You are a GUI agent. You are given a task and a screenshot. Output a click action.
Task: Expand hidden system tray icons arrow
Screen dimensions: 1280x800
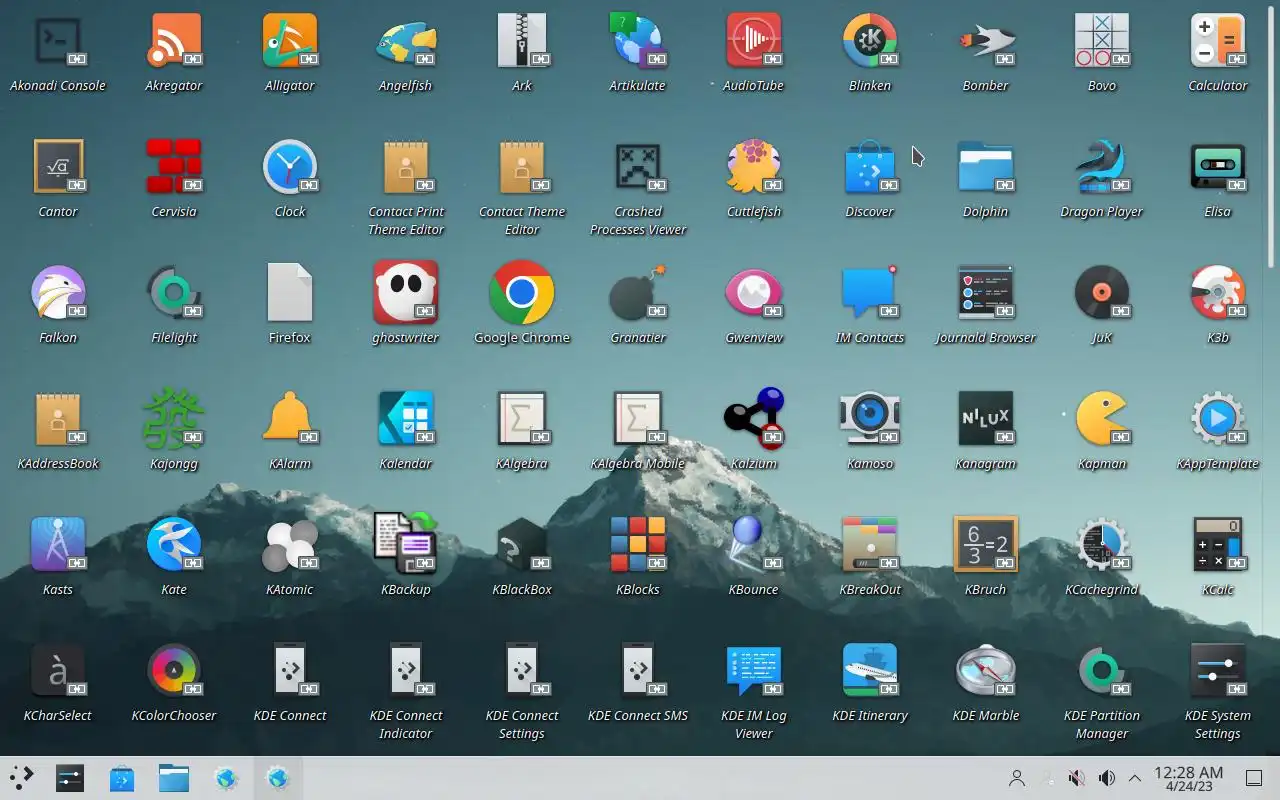pyautogui.click(x=1135, y=778)
